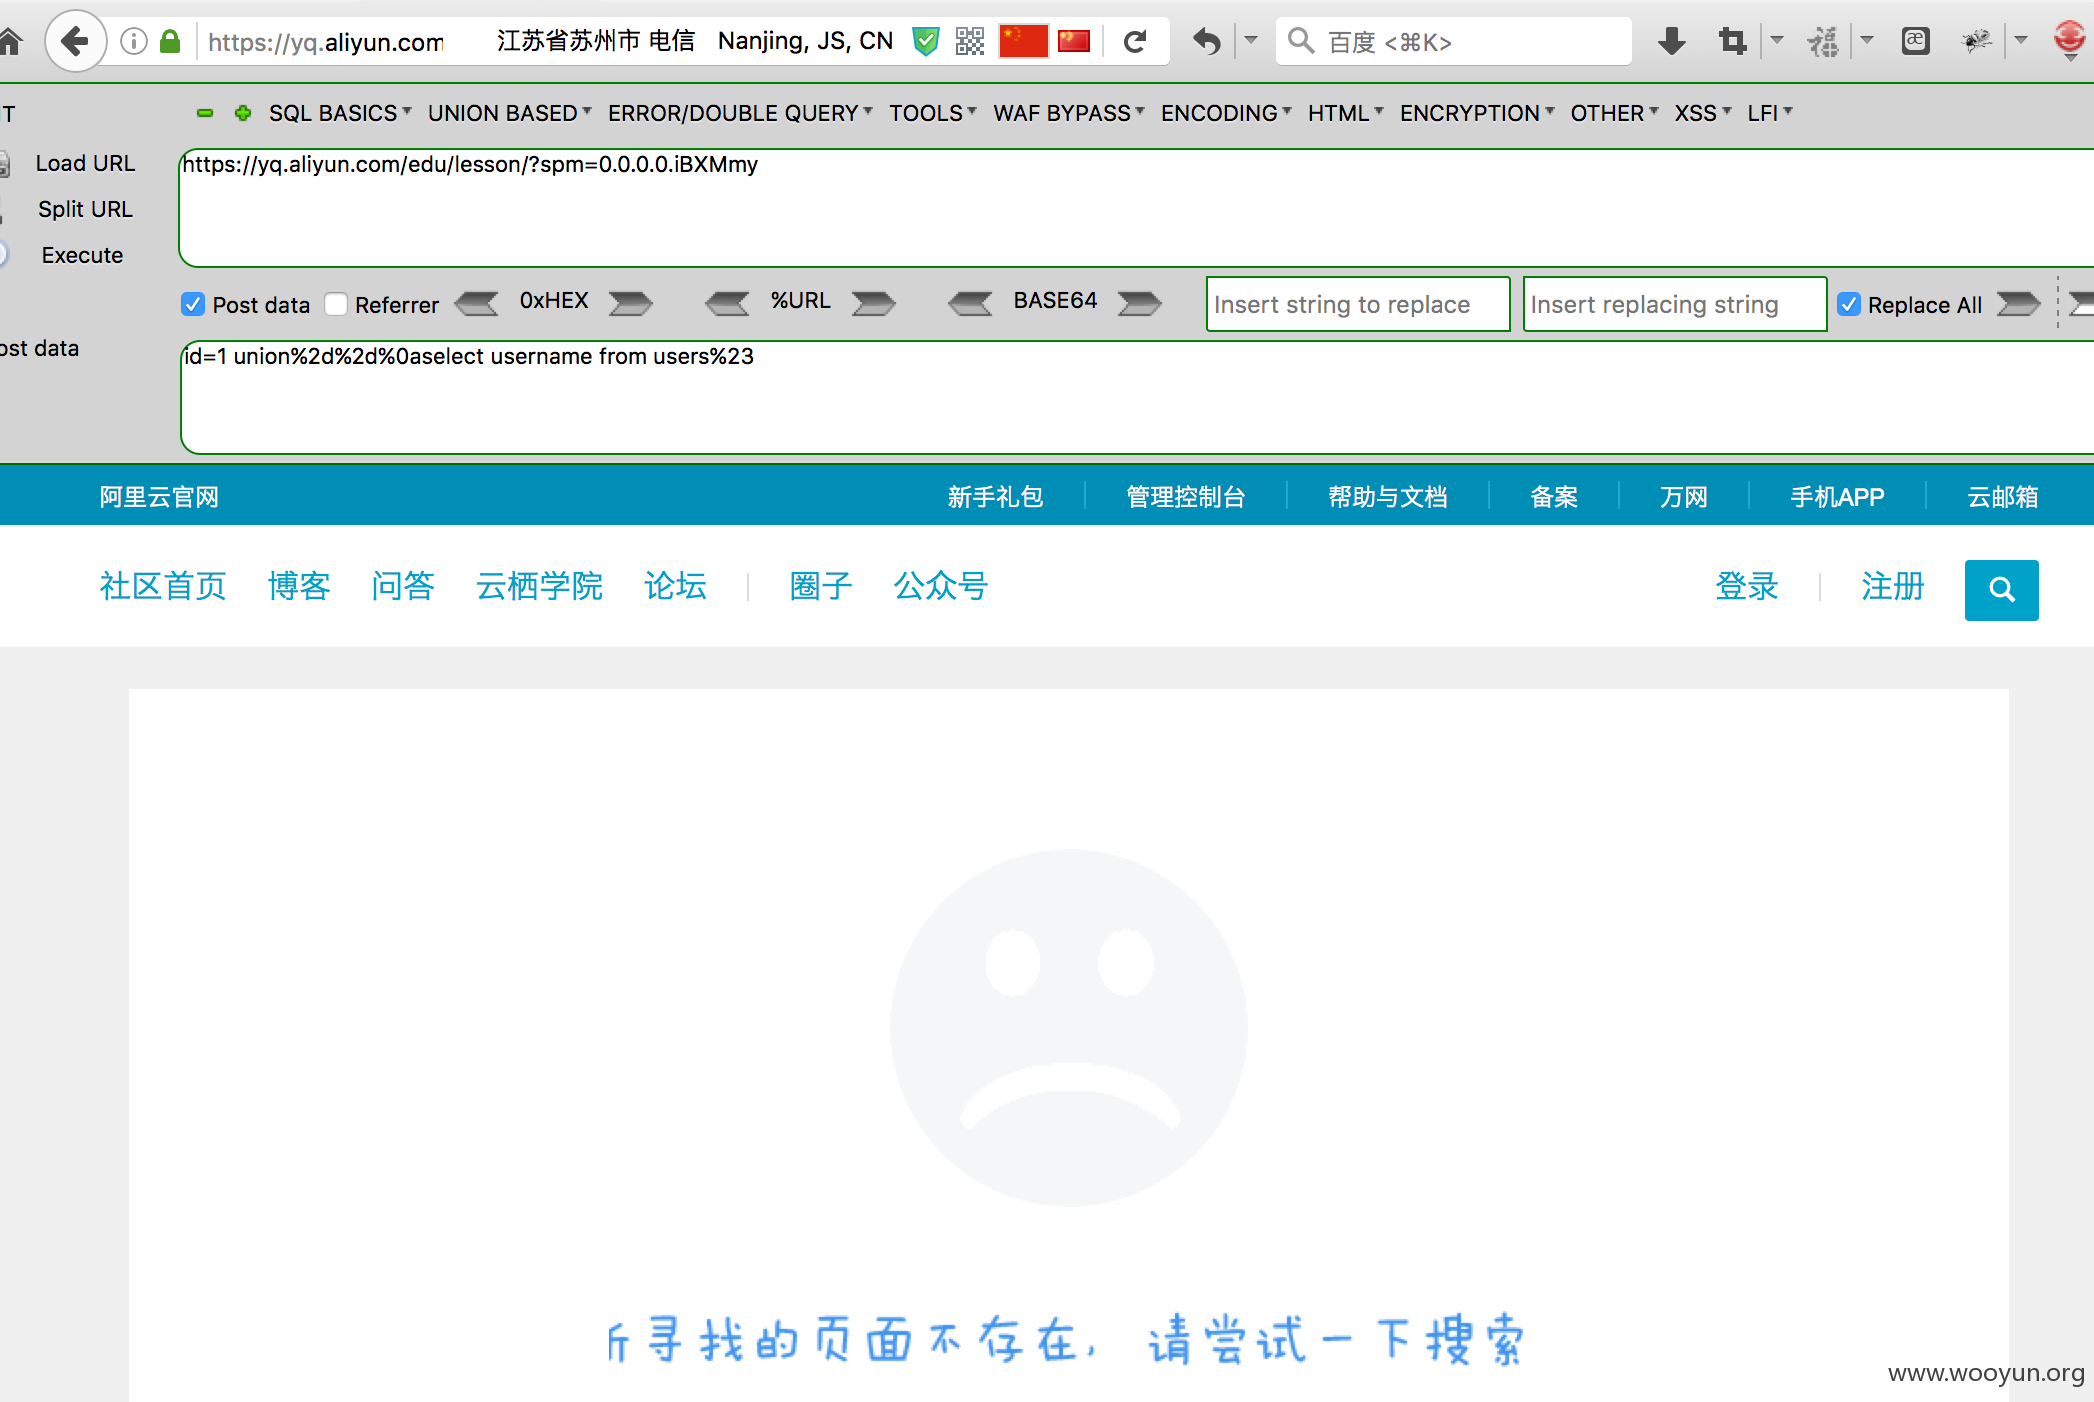Expand the undo history dropdown arrow
This screenshot has width=2094, height=1402.
(x=1250, y=41)
